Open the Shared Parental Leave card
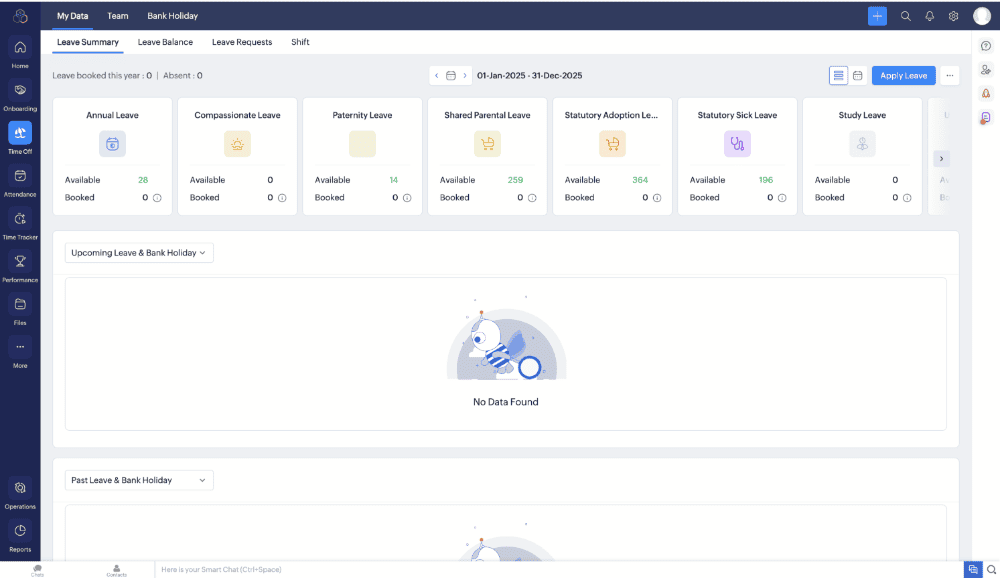Viewport: 1000px width, 578px height. [x=487, y=156]
